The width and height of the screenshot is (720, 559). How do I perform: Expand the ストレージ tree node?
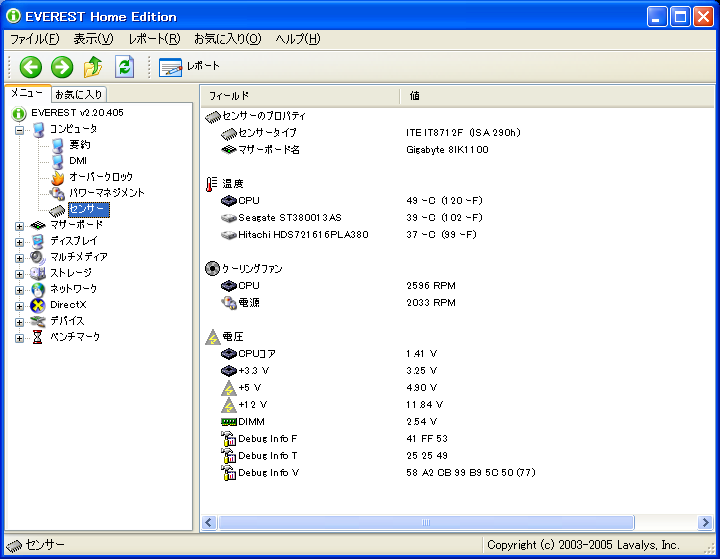pyautogui.click(x=19, y=274)
